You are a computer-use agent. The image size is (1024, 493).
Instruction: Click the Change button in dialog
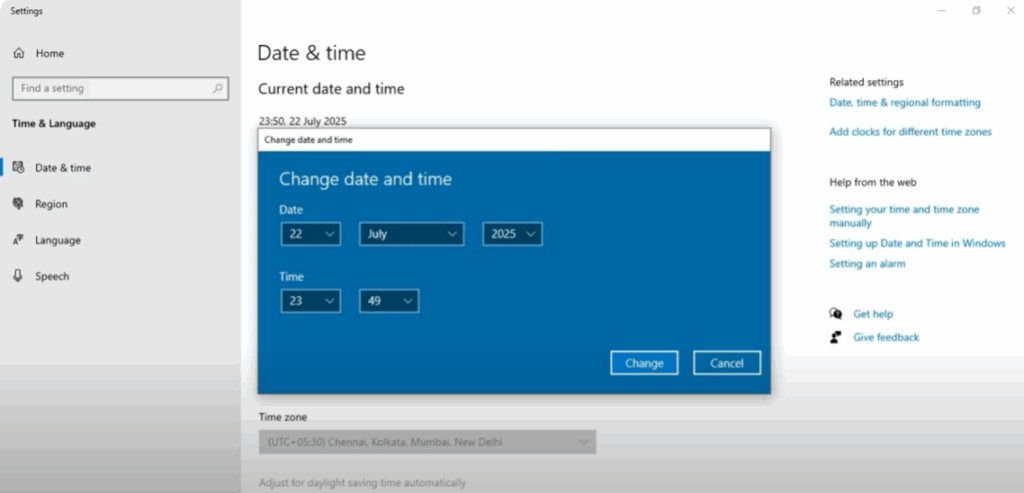coord(645,363)
